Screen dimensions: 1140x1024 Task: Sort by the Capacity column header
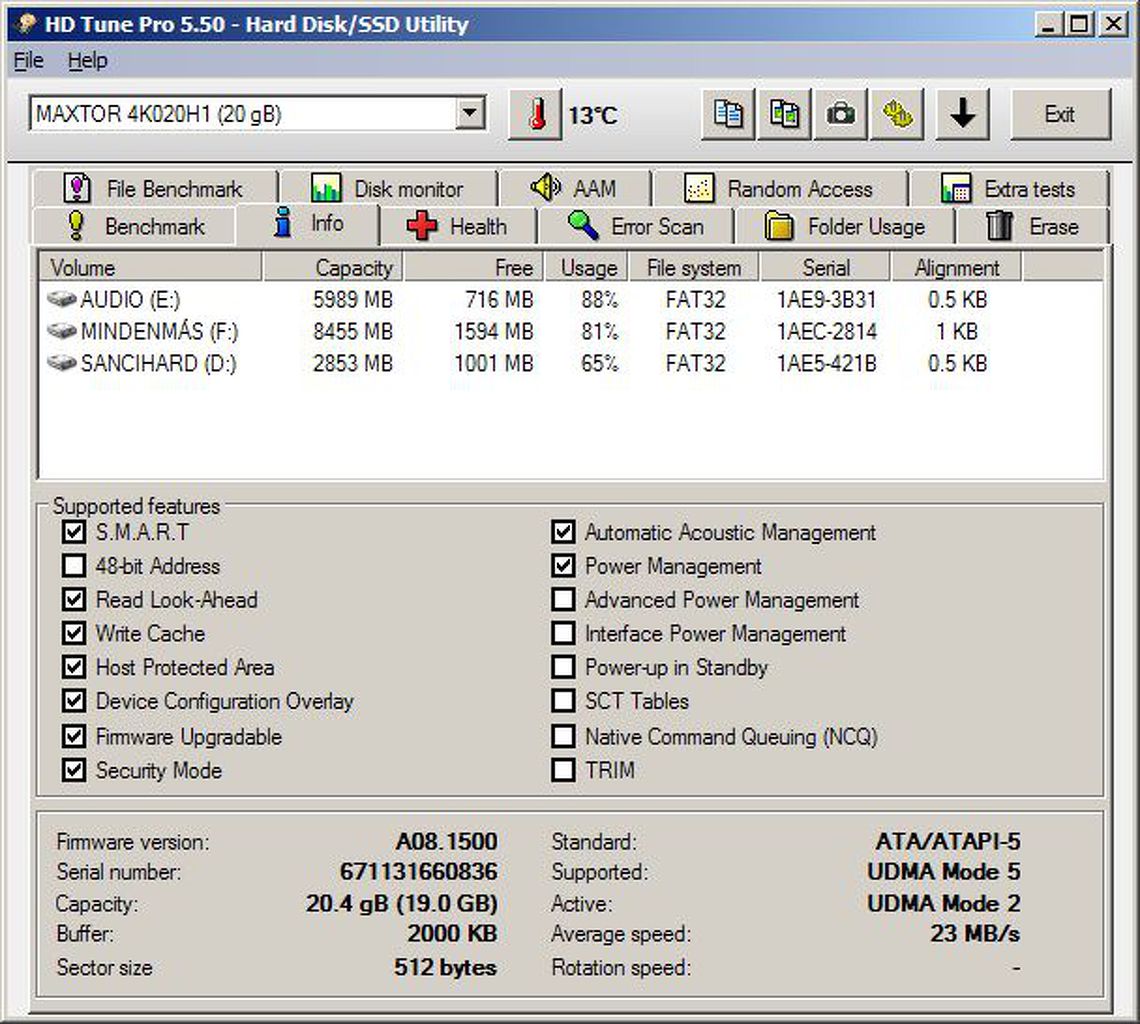[332, 268]
